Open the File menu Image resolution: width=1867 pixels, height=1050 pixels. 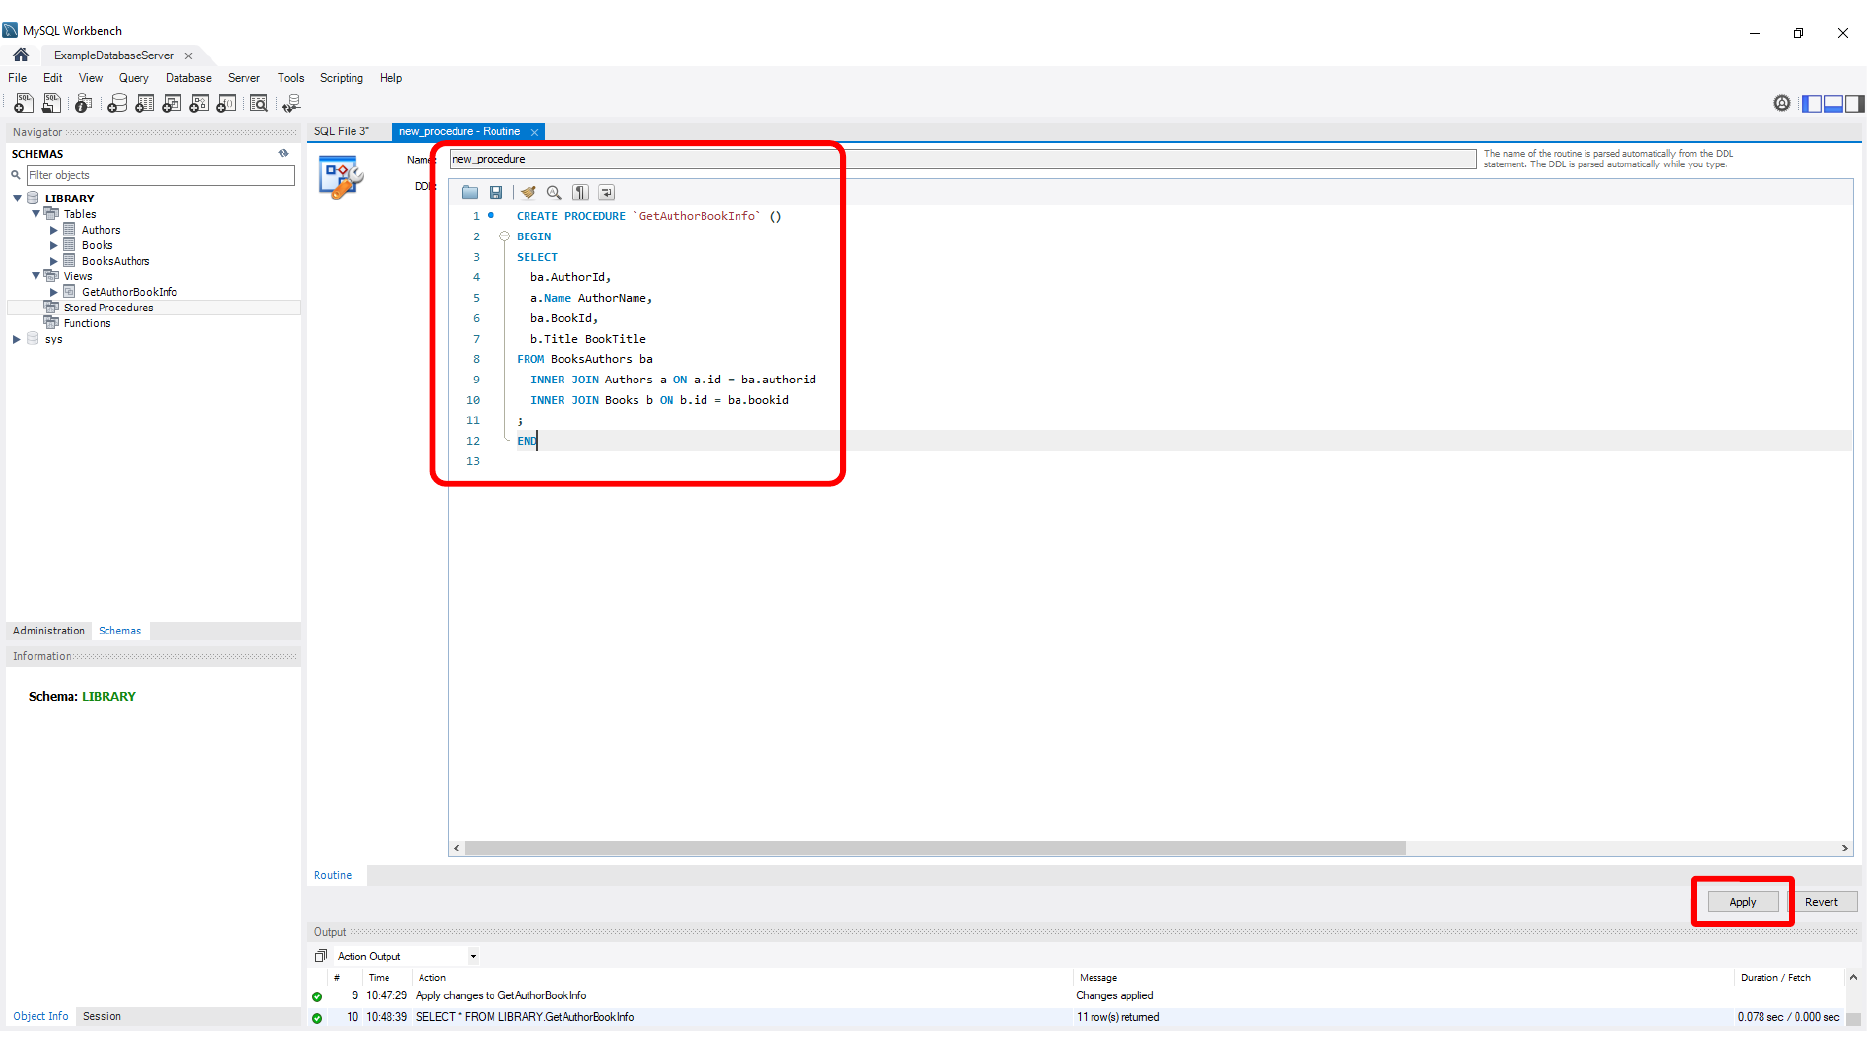(18, 78)
